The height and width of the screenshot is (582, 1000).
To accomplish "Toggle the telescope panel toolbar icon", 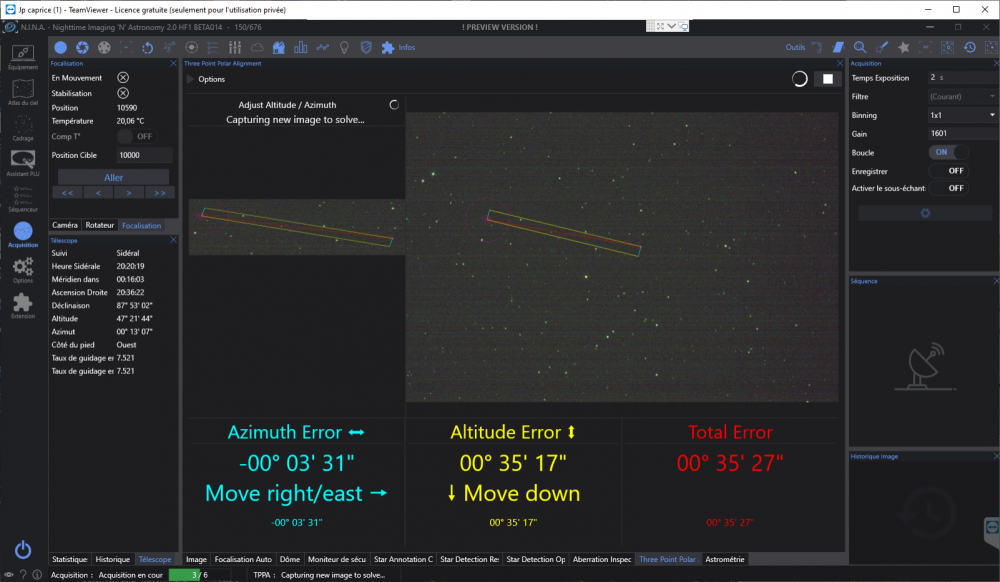I will 169,47.
